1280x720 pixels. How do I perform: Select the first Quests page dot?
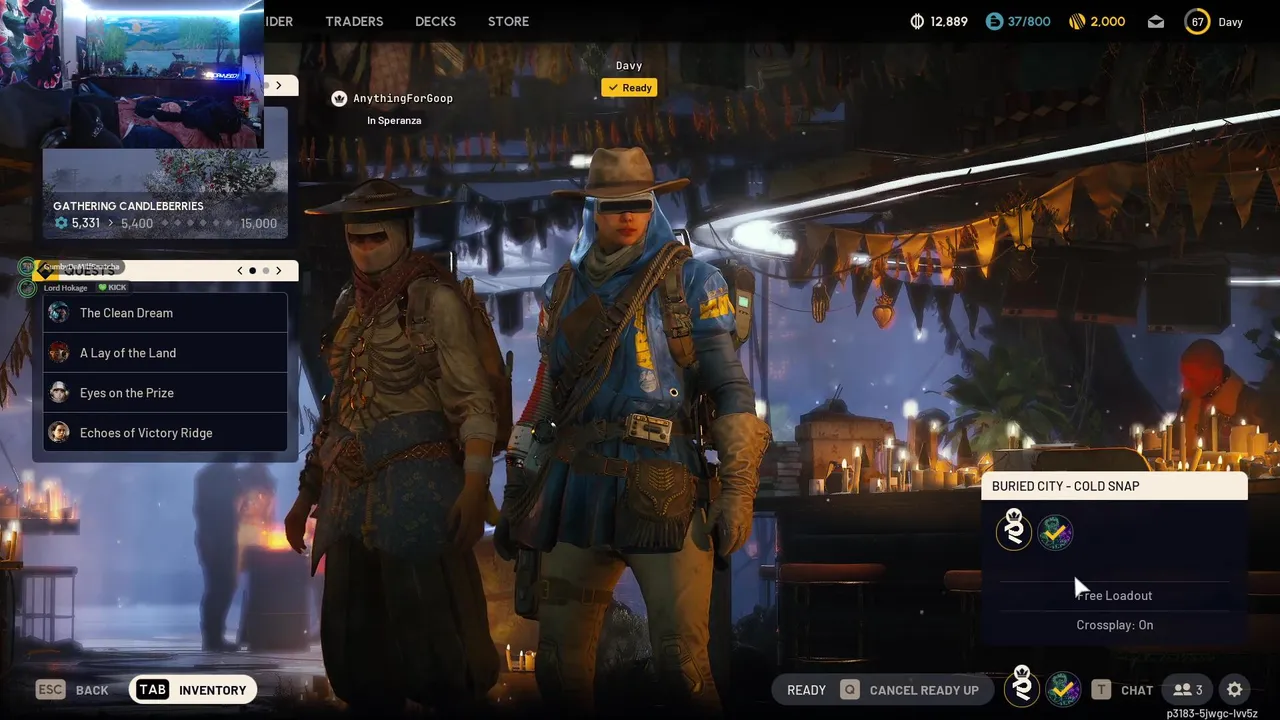[252, 270]
